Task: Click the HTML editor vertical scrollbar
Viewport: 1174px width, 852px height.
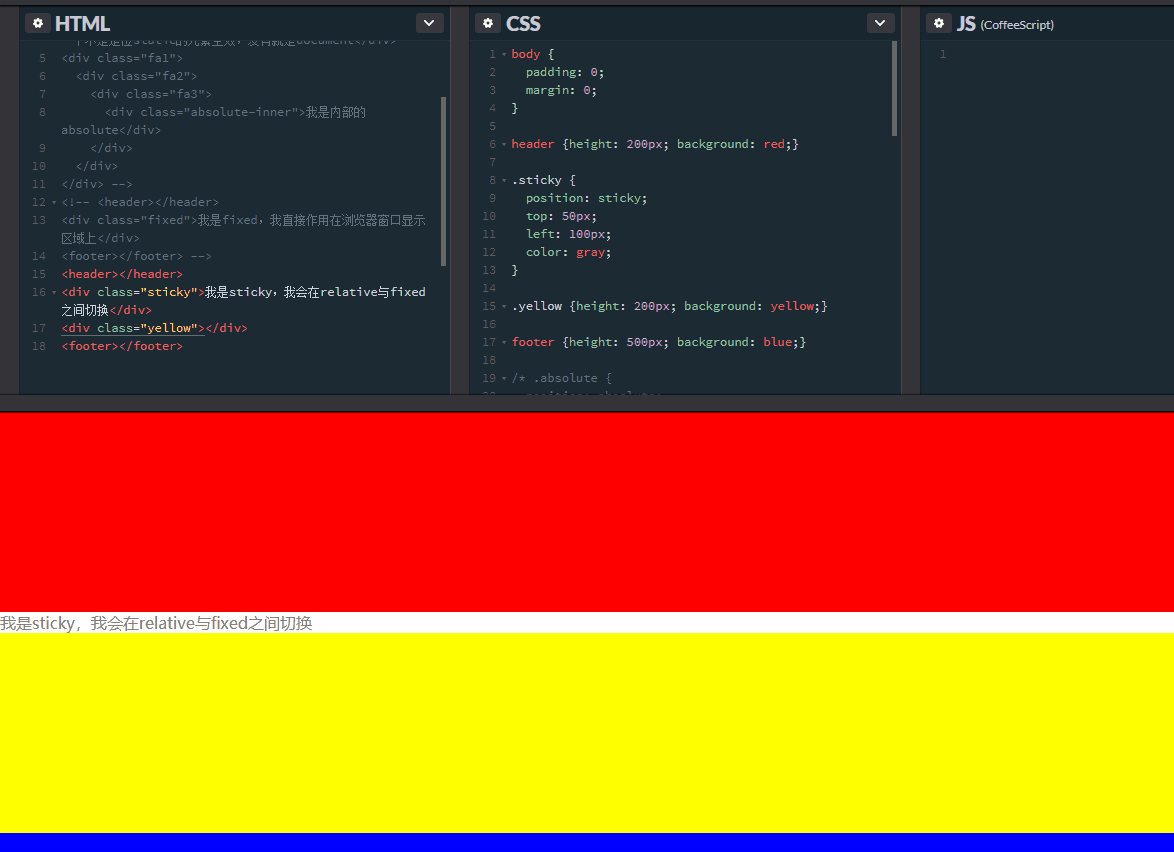Action: pyautogui.click(x=443, y=181)
